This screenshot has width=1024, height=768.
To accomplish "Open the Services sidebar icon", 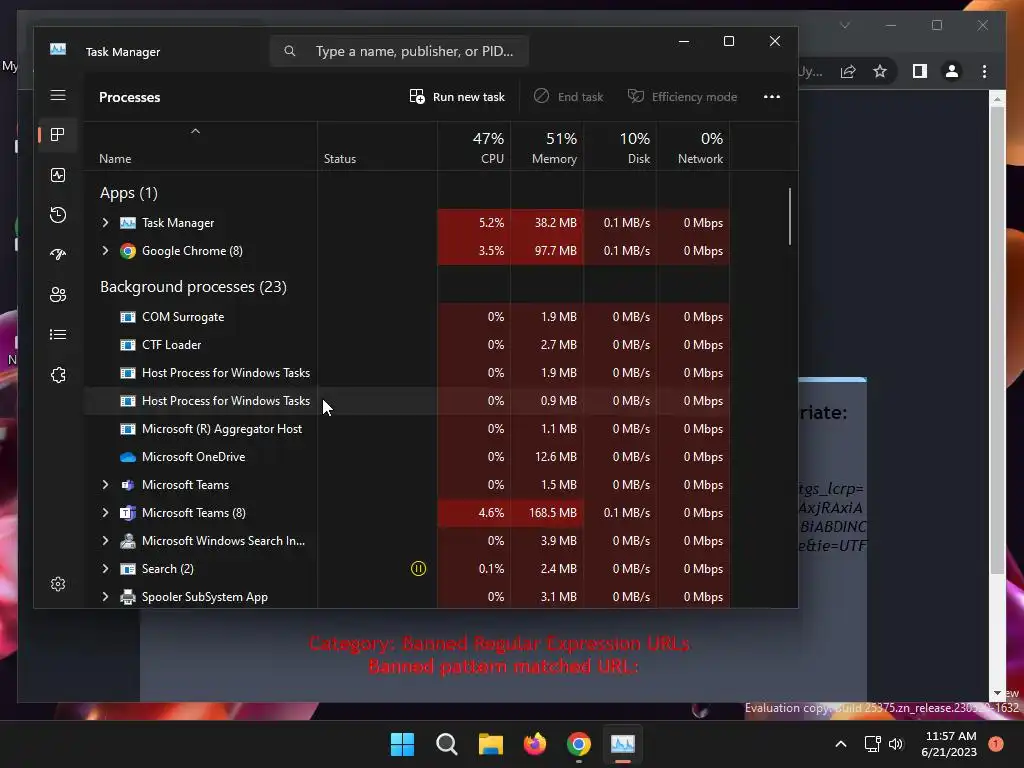I will pos(57,375).
